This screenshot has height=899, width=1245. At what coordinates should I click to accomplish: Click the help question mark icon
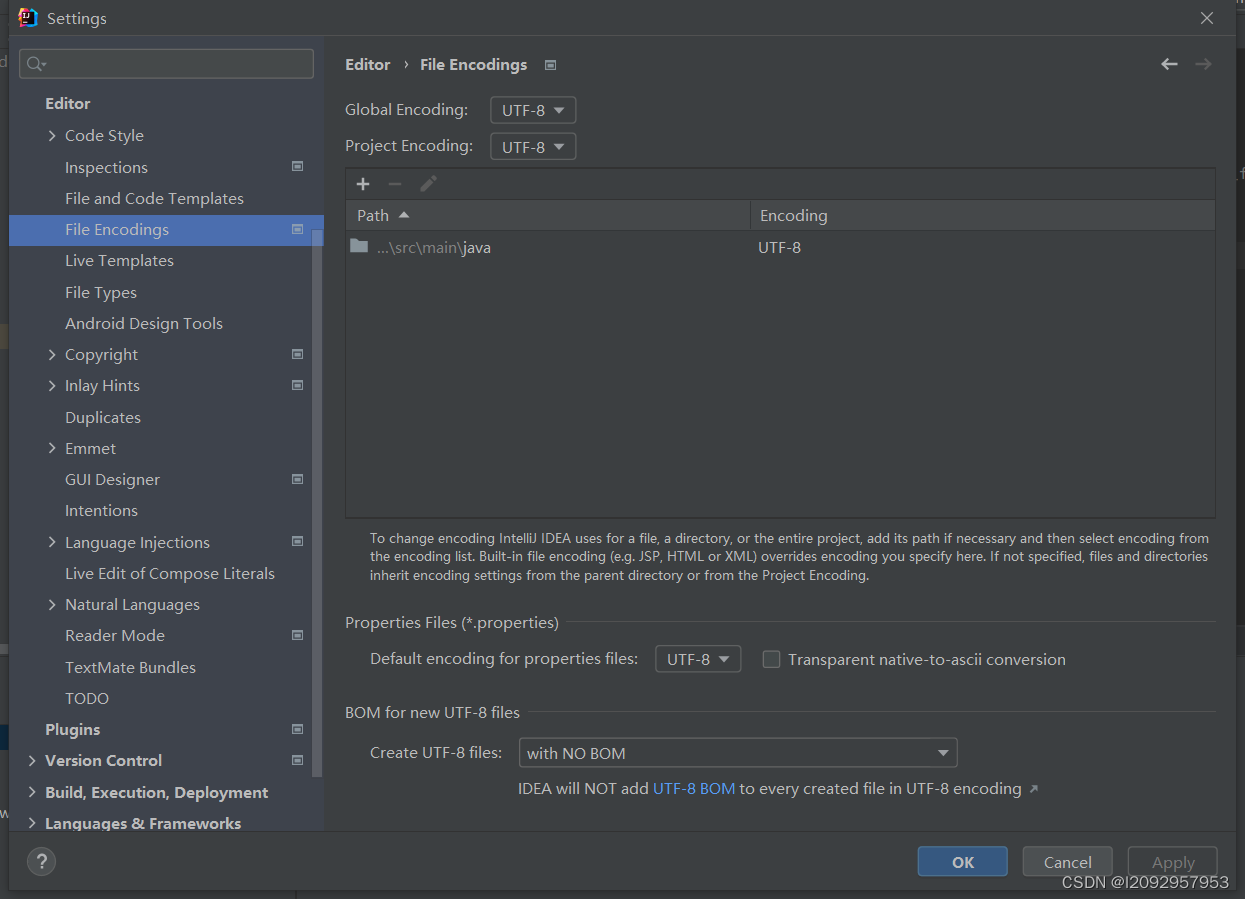pos(41,861)
